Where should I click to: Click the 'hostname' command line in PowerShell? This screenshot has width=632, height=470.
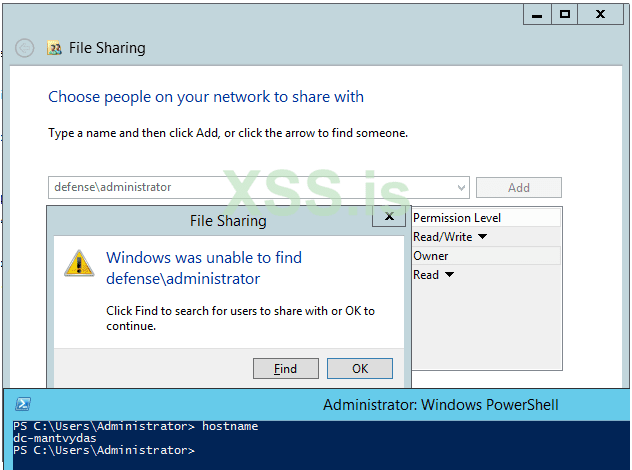click(x=135, y=426)
